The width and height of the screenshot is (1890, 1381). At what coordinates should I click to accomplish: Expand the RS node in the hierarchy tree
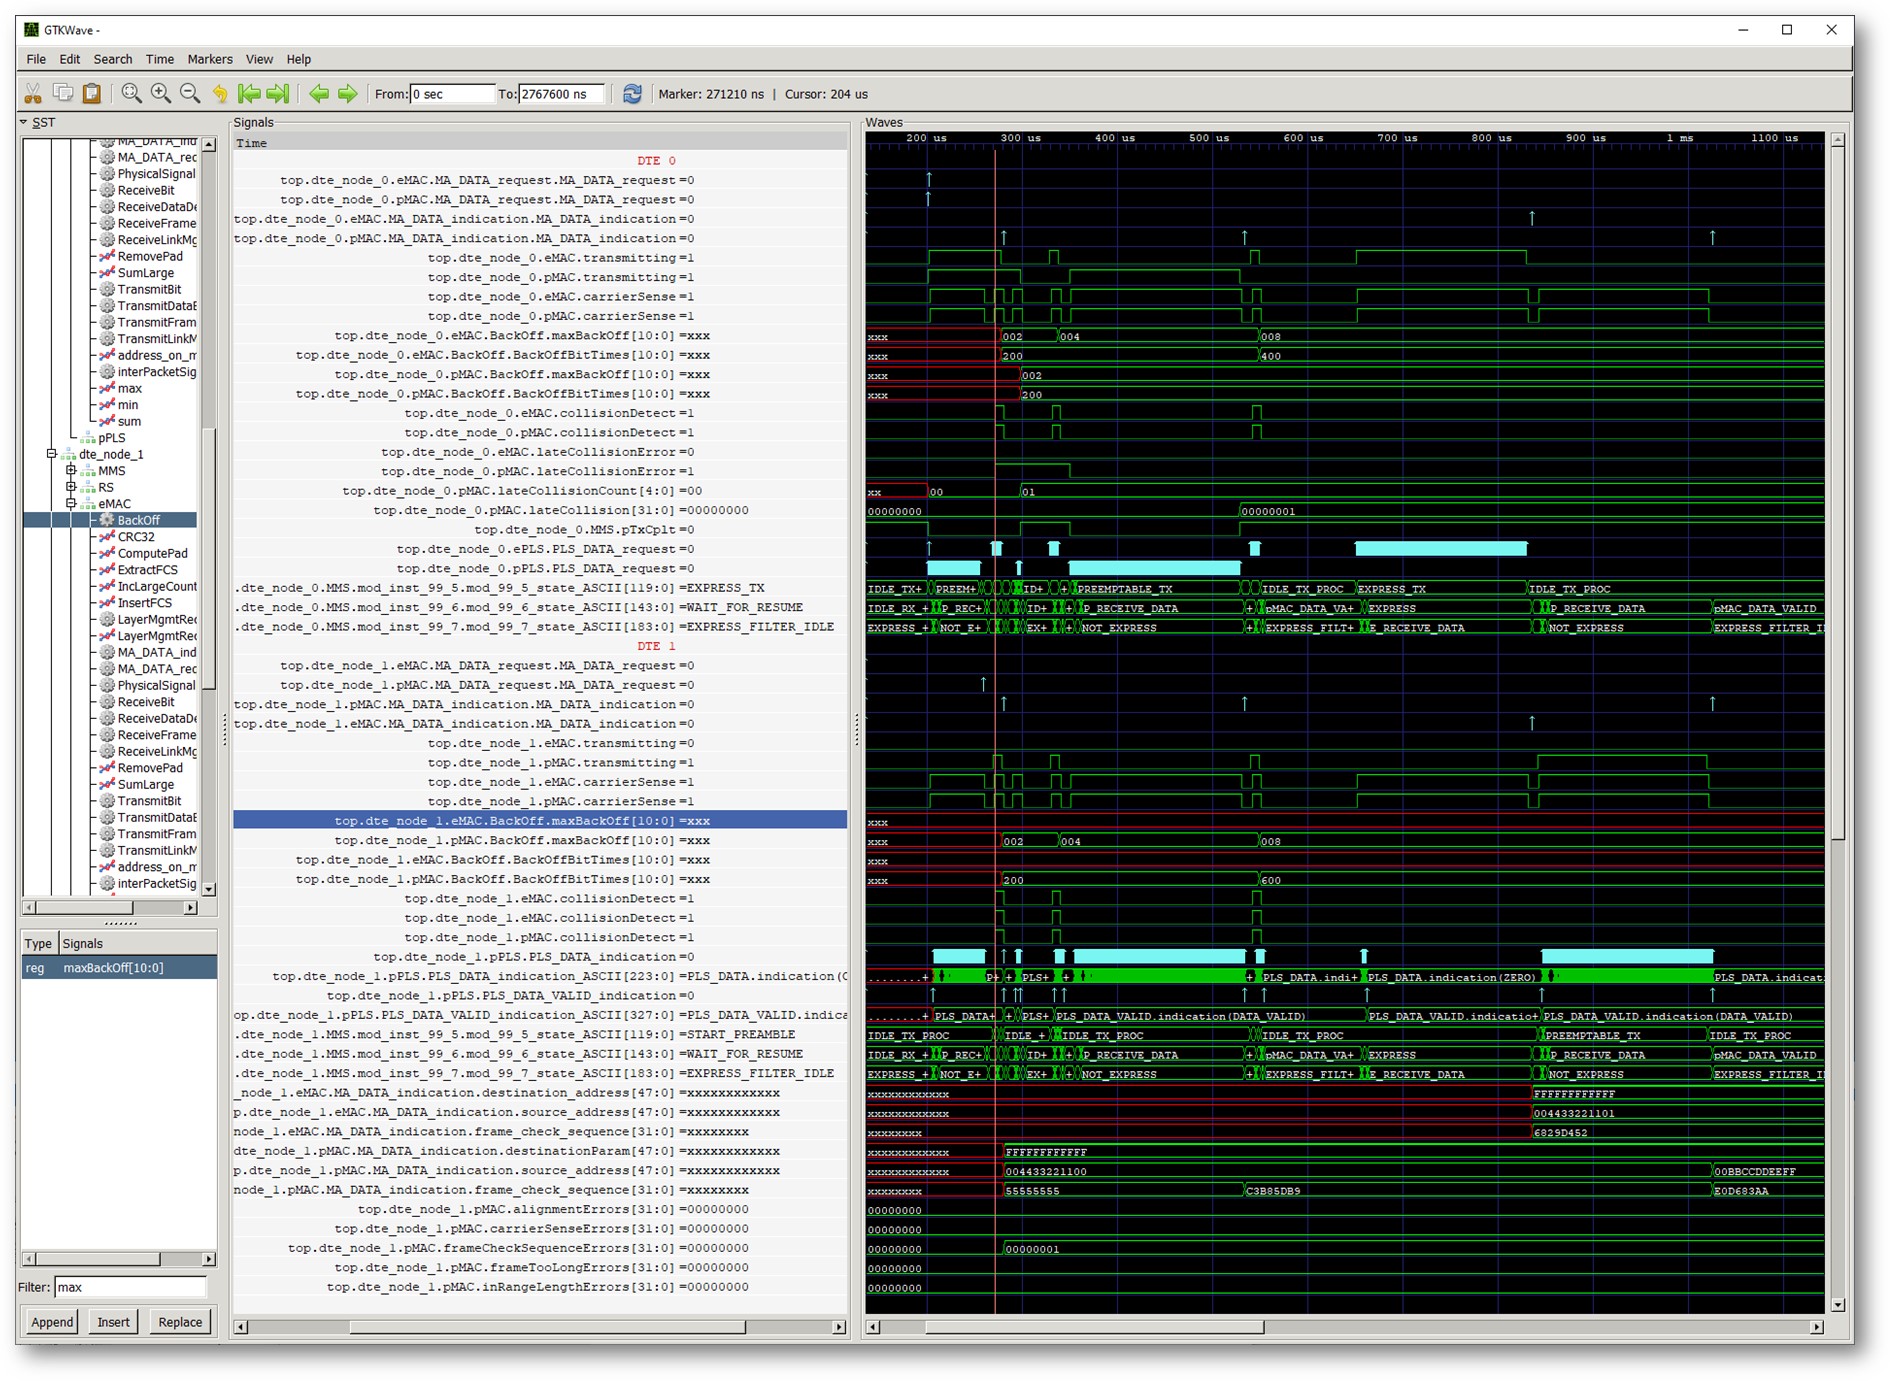tap(71, 487)
